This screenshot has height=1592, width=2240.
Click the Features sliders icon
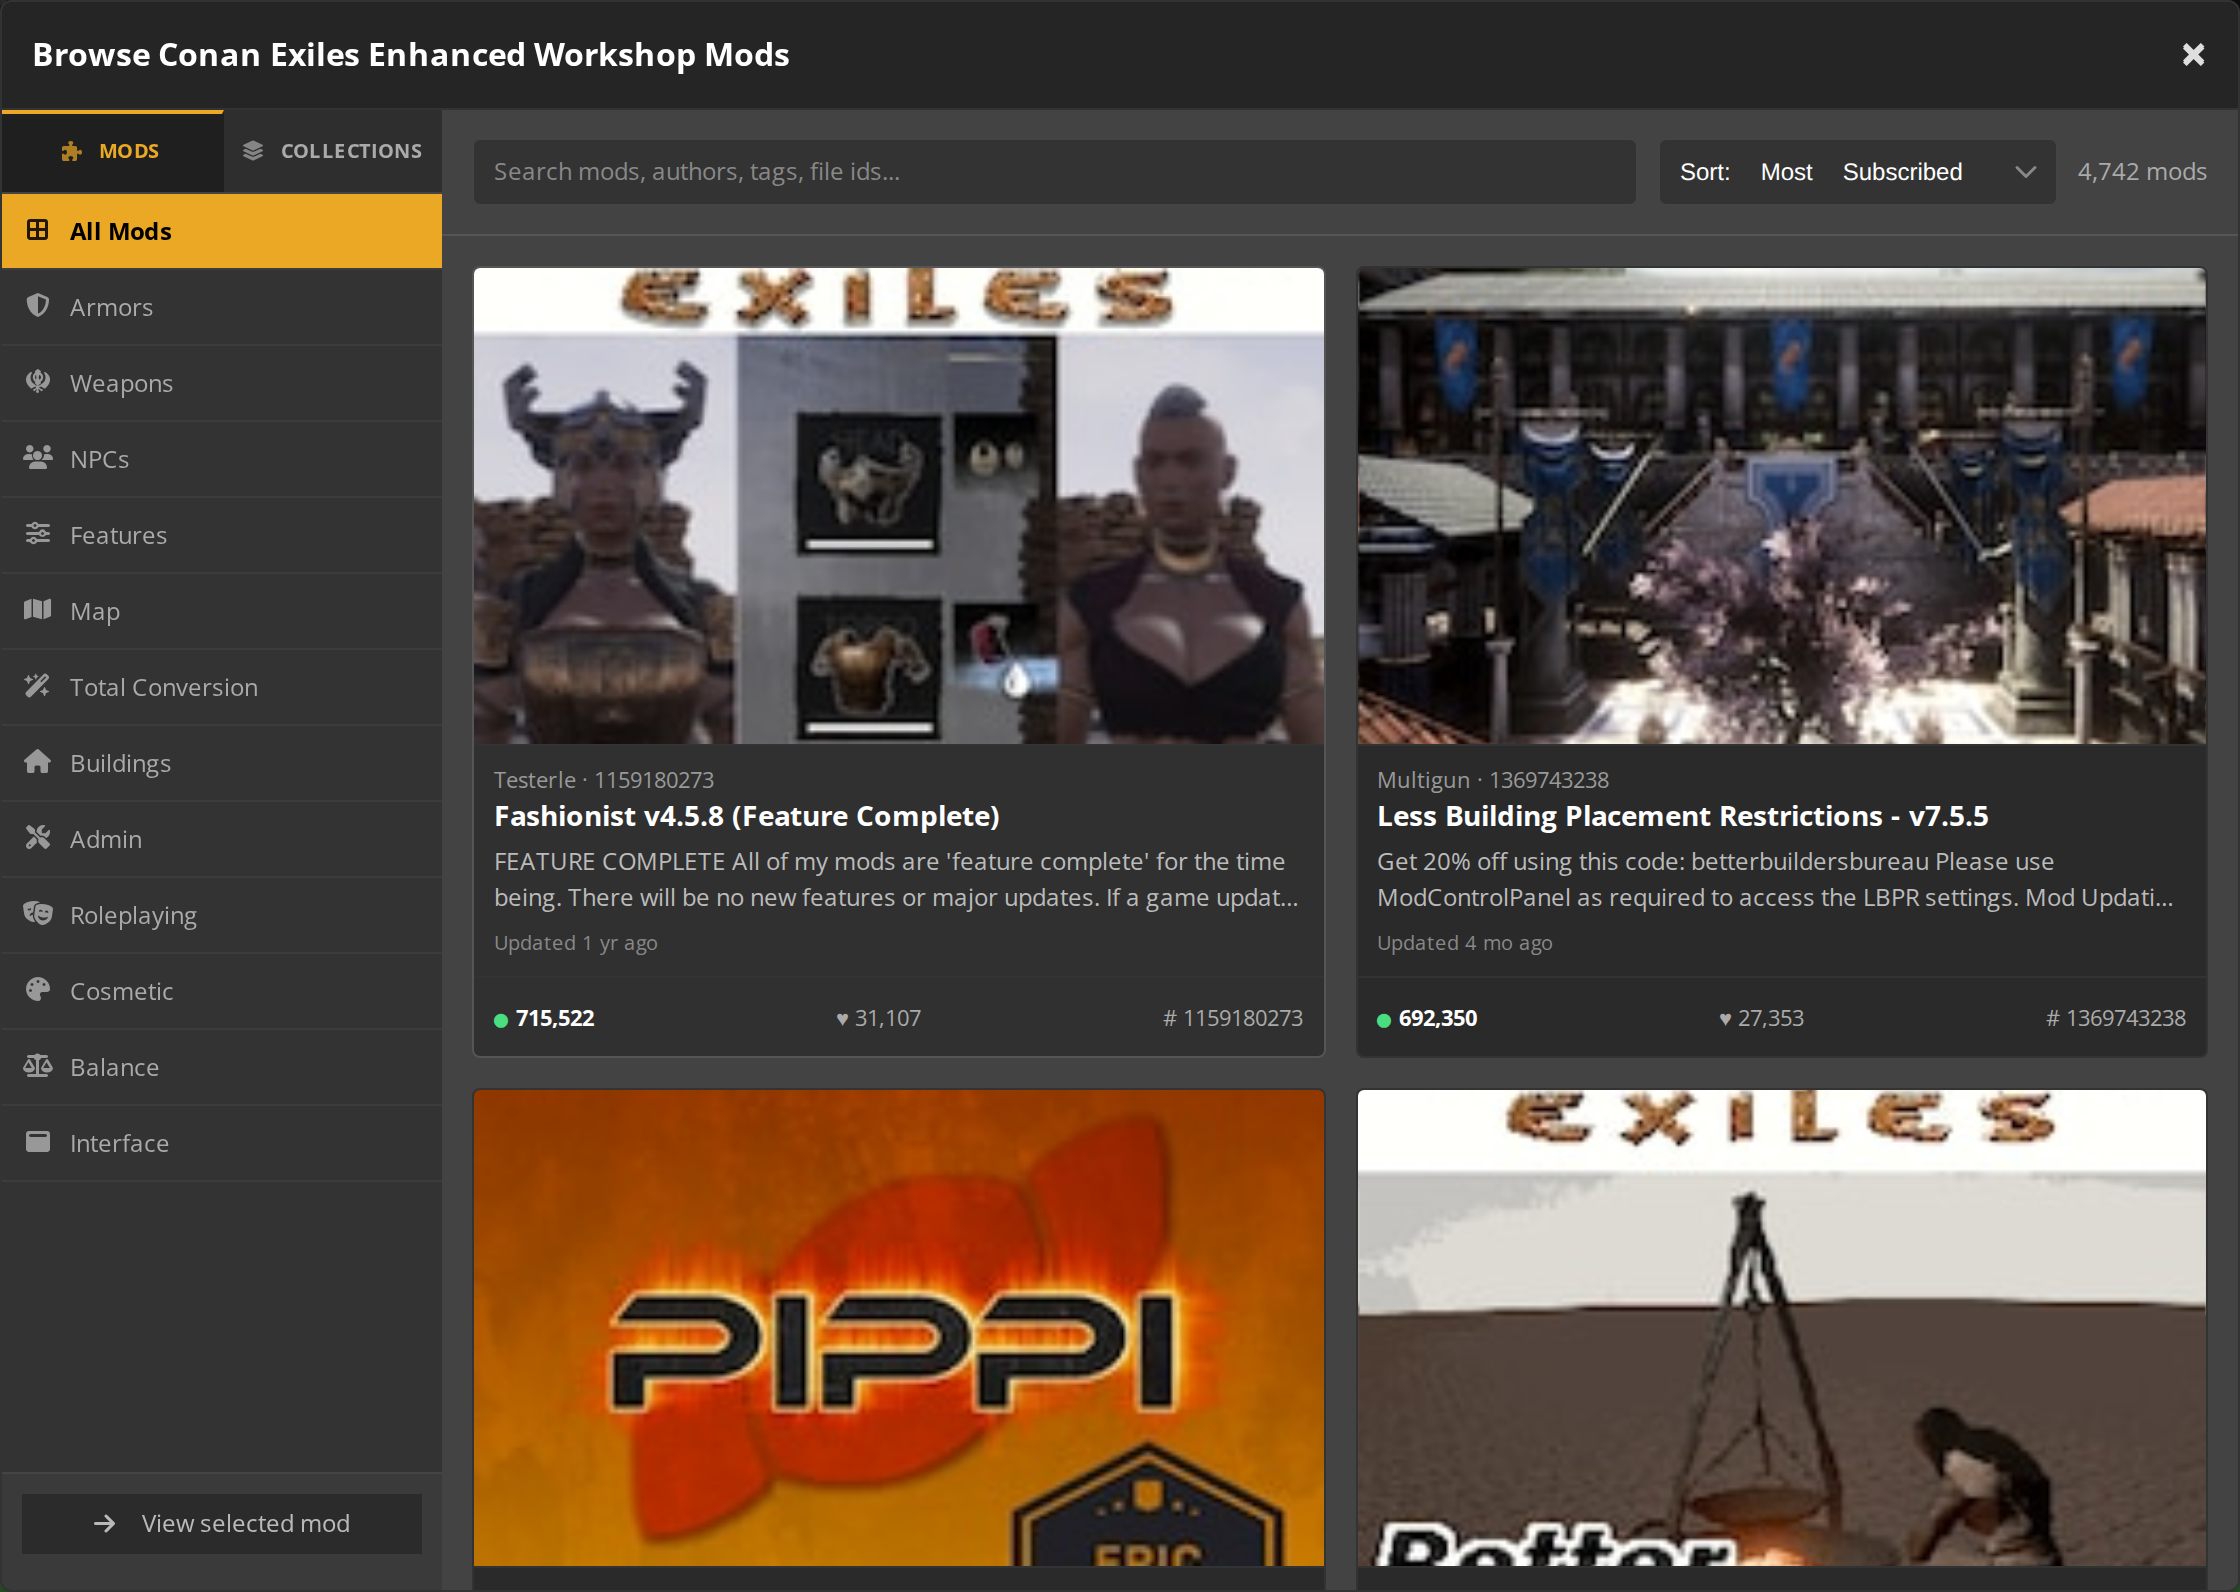coord(38,534)
